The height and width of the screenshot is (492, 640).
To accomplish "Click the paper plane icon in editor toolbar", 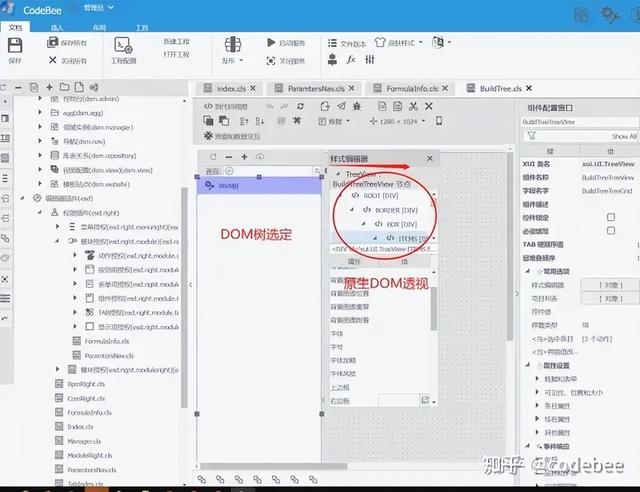I will click(341, 106).
